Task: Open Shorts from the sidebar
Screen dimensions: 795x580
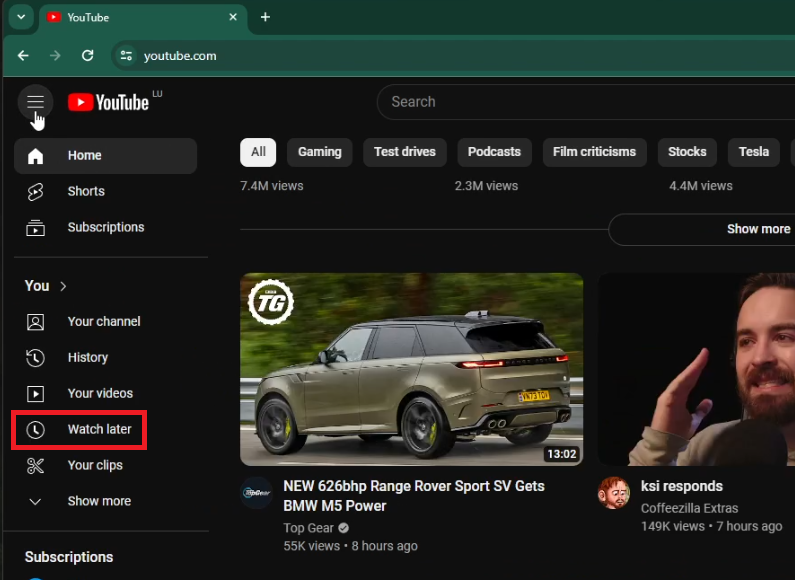Action: pyautogui.click(x=86, y=191)
